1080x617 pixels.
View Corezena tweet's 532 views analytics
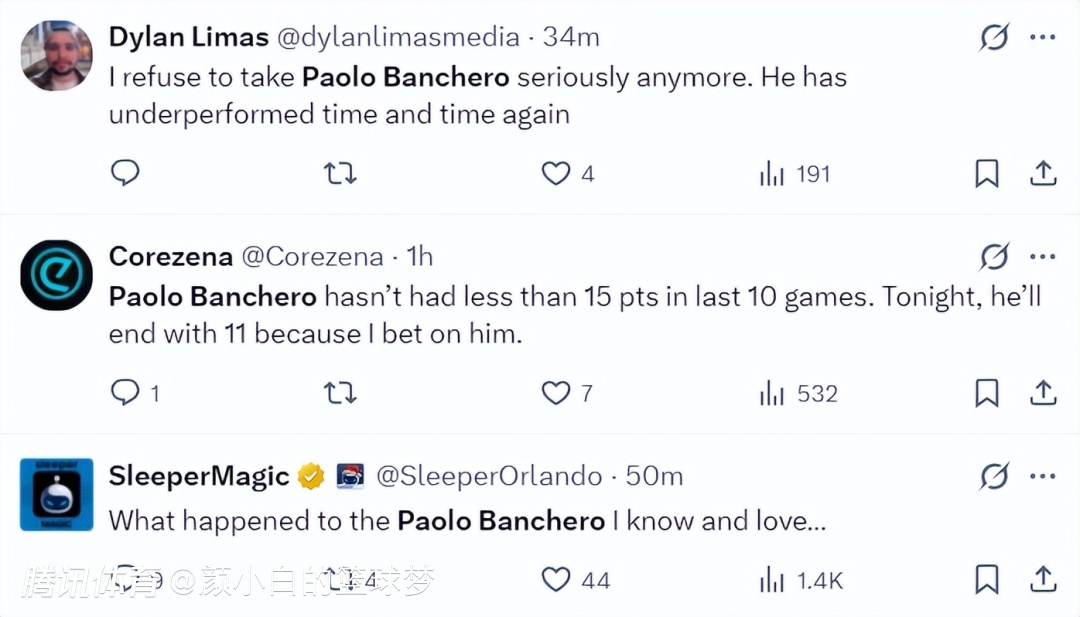click(797, 393)
